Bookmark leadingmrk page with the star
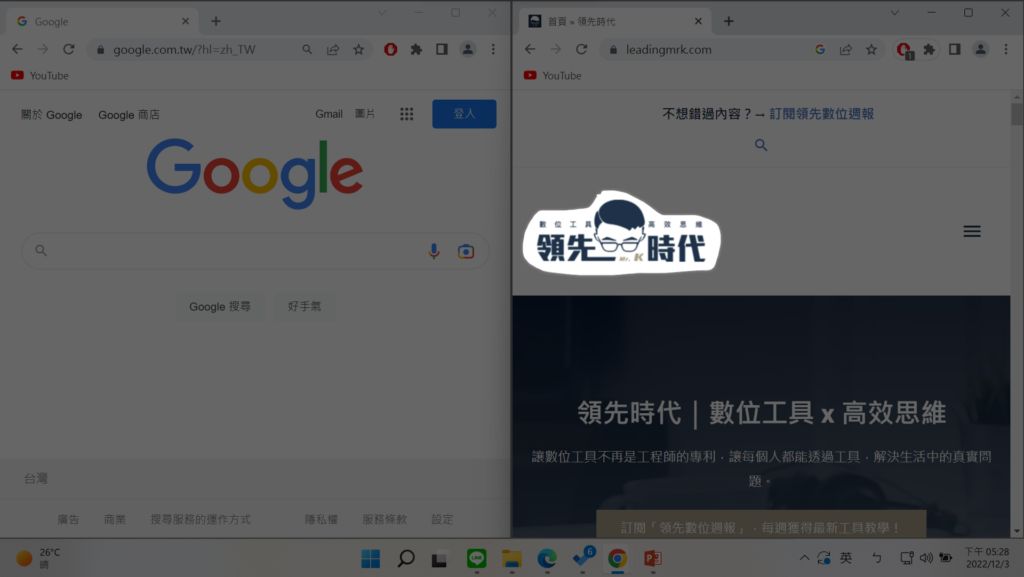This screenshot has width=1024, height=577. click(x=871, y=49)
